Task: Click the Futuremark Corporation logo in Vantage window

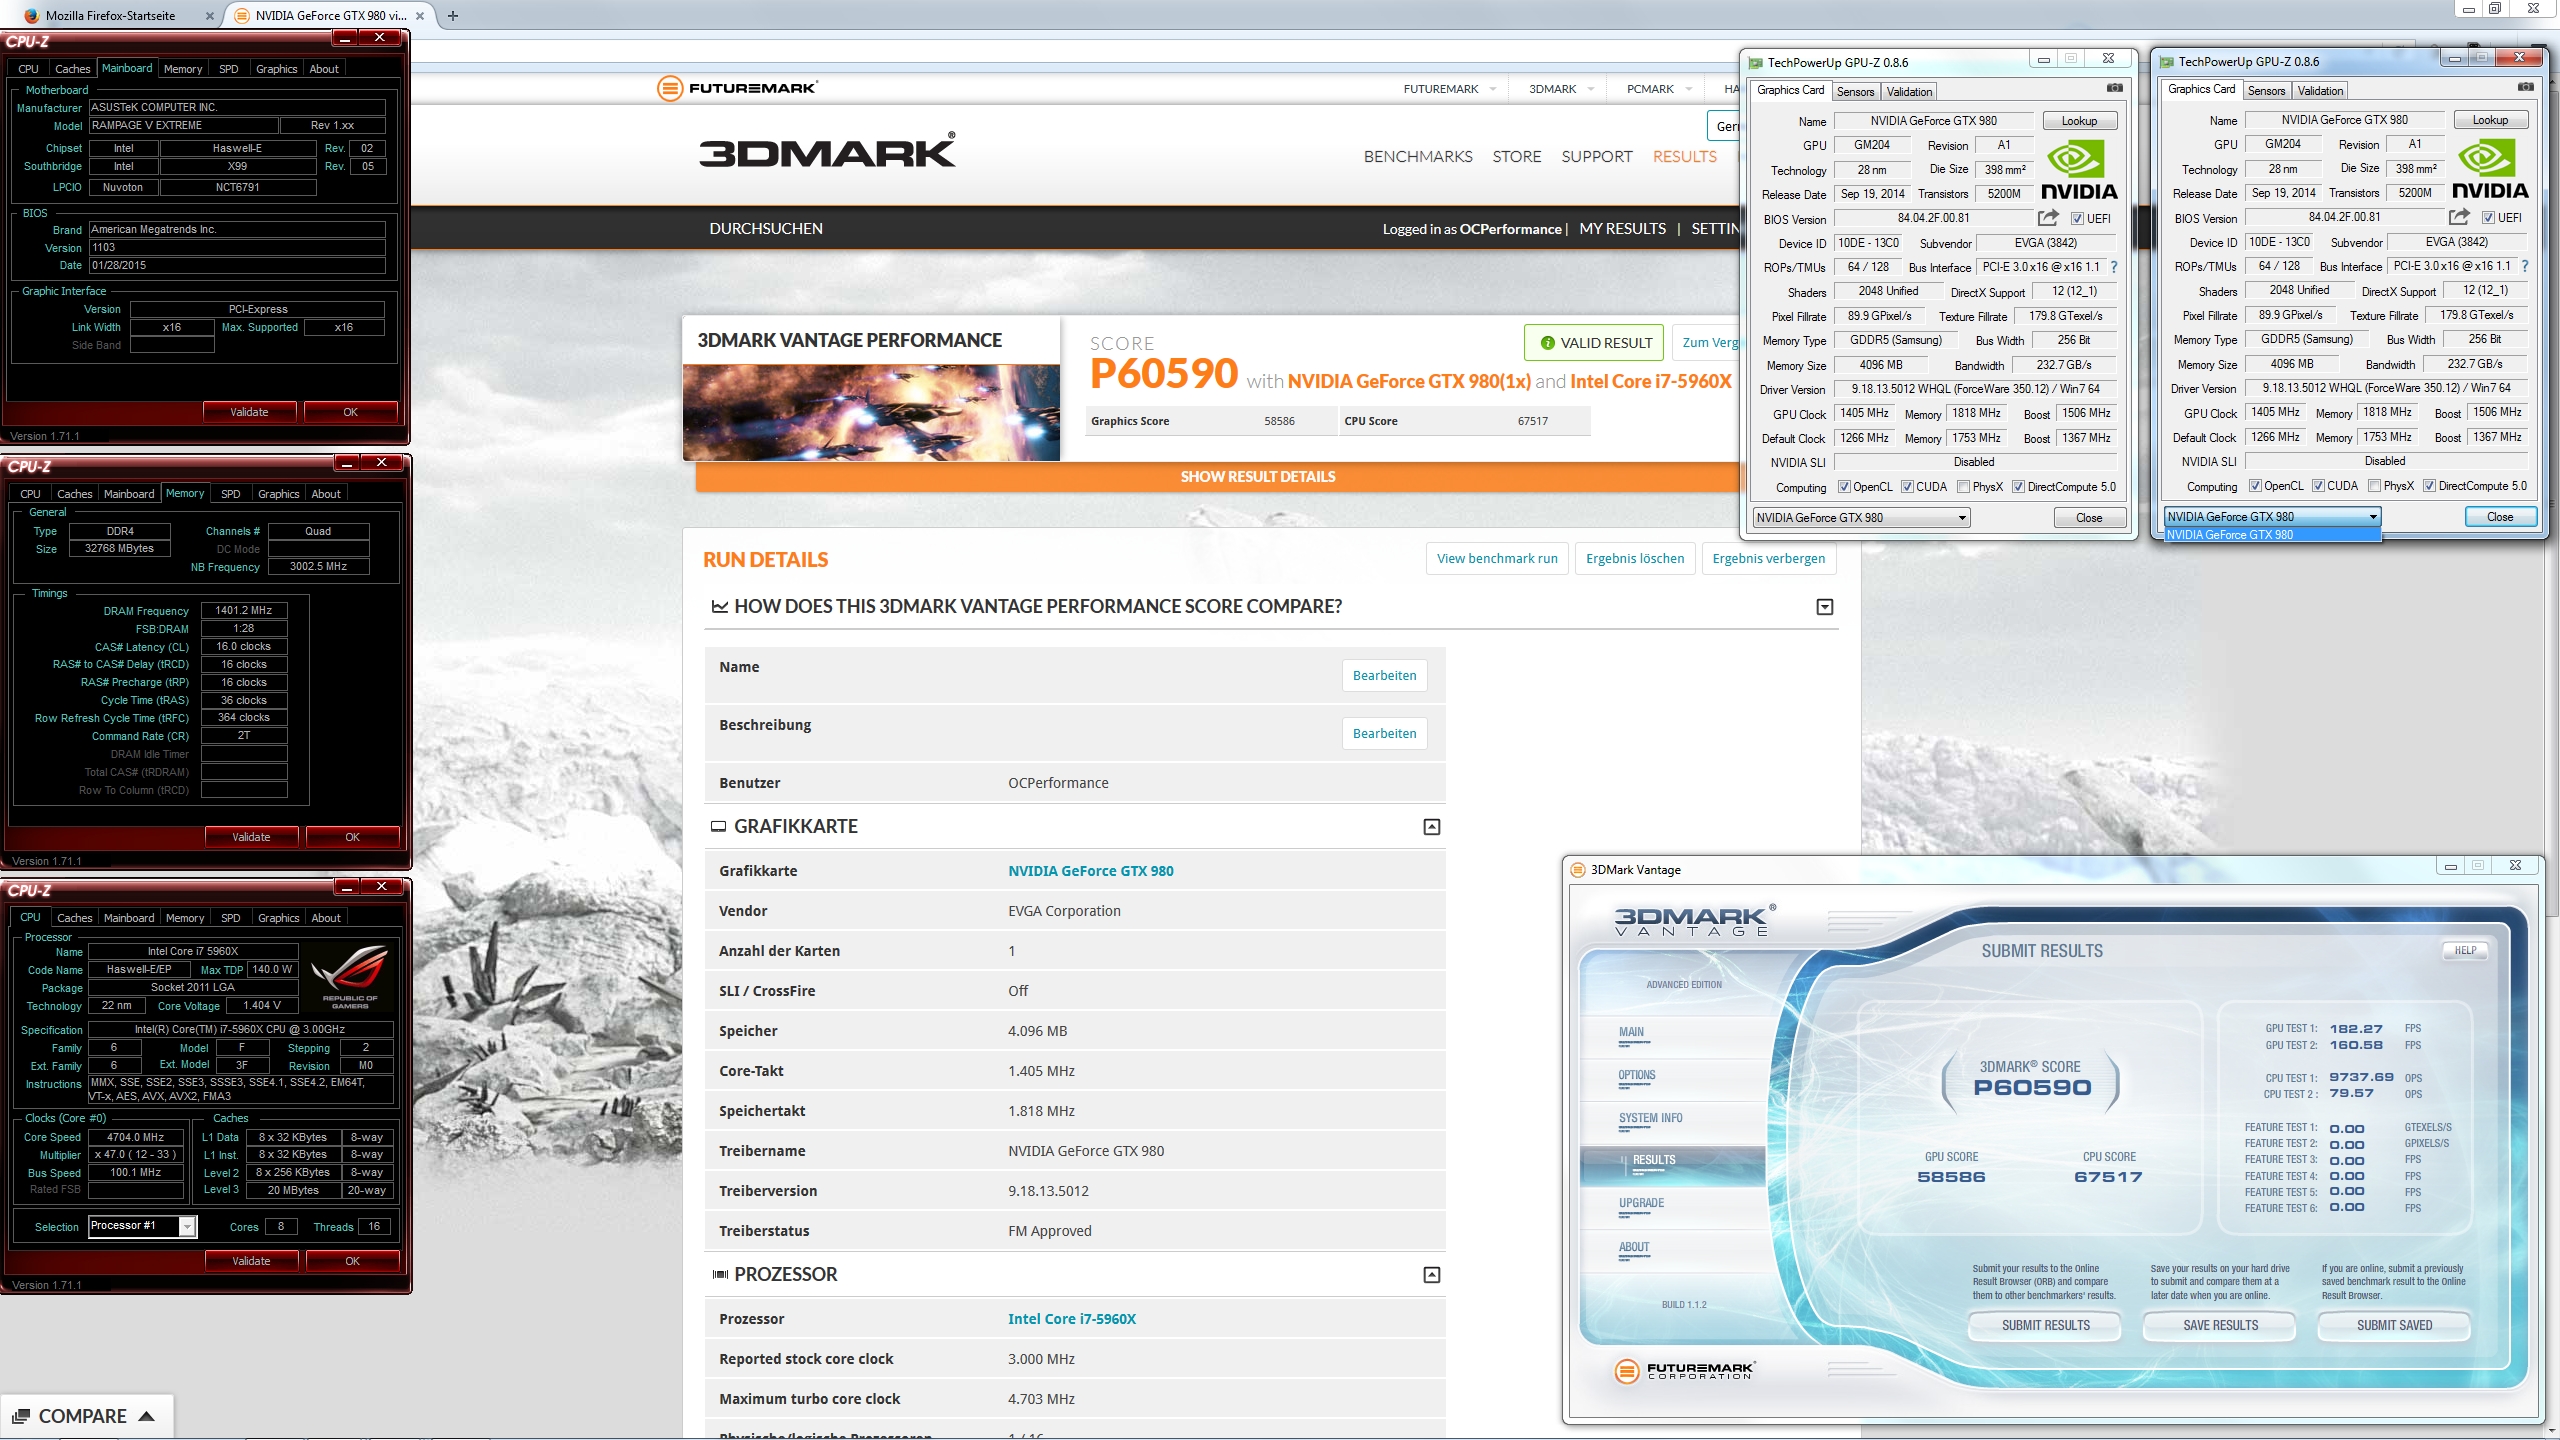Action: (x=1686, y=1370)
